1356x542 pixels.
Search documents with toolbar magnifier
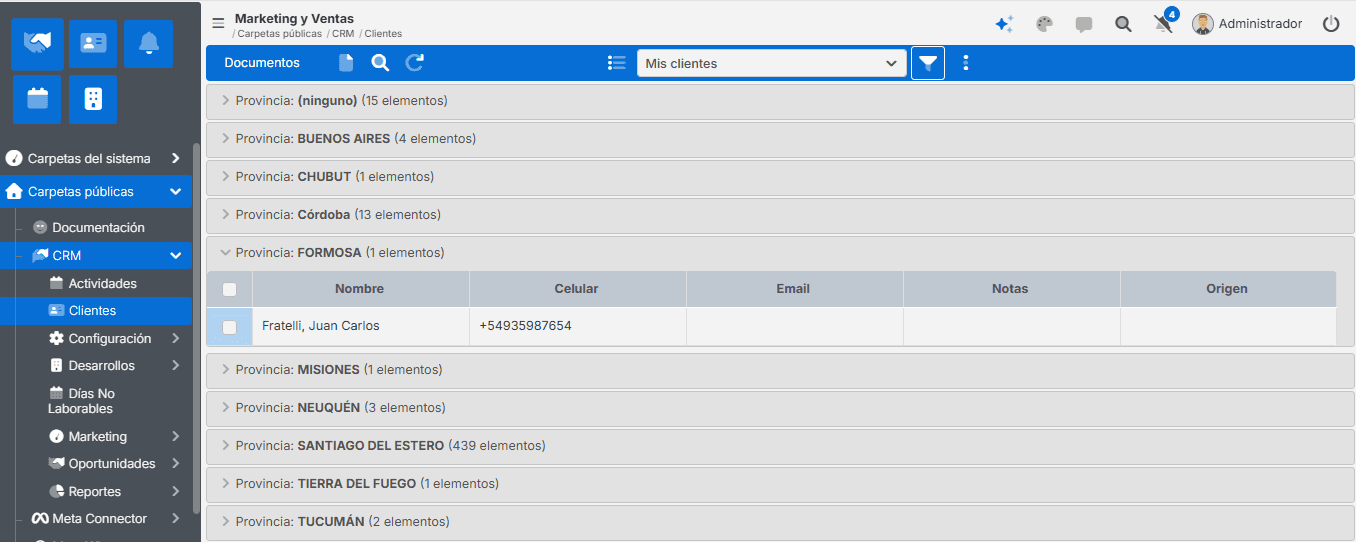380,63
